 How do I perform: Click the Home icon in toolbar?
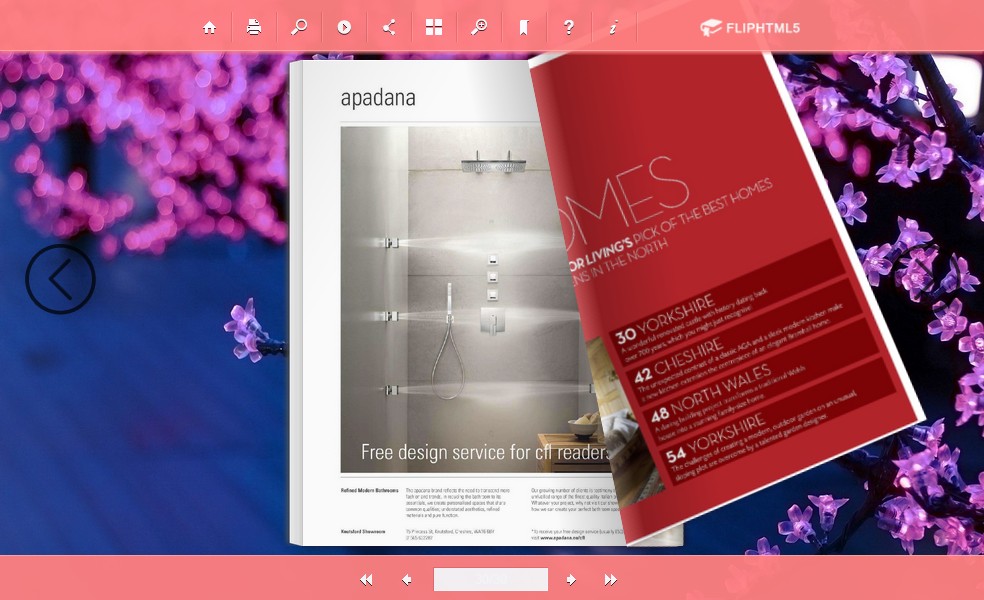[x=209, y=28]
